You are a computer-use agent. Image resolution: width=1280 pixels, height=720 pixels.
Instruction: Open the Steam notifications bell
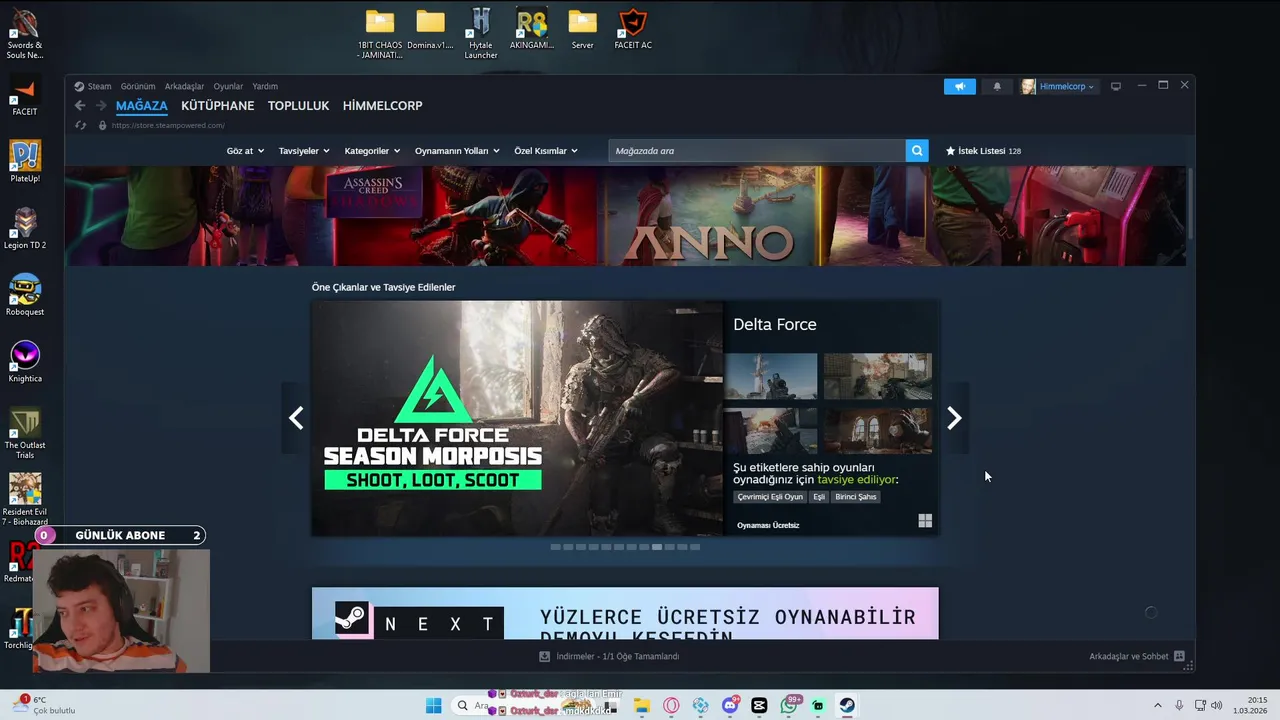(x=996, y=86)
